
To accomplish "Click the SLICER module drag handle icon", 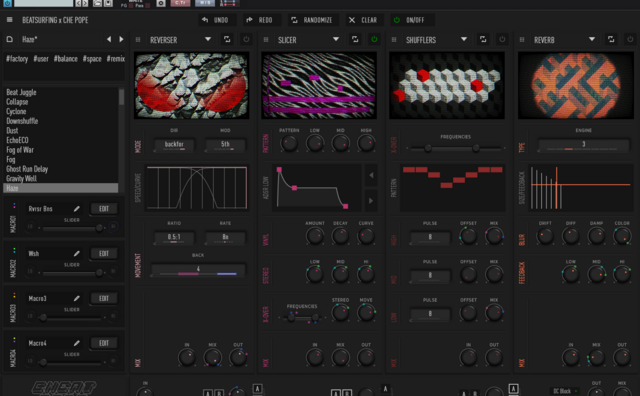I will 266,40.
